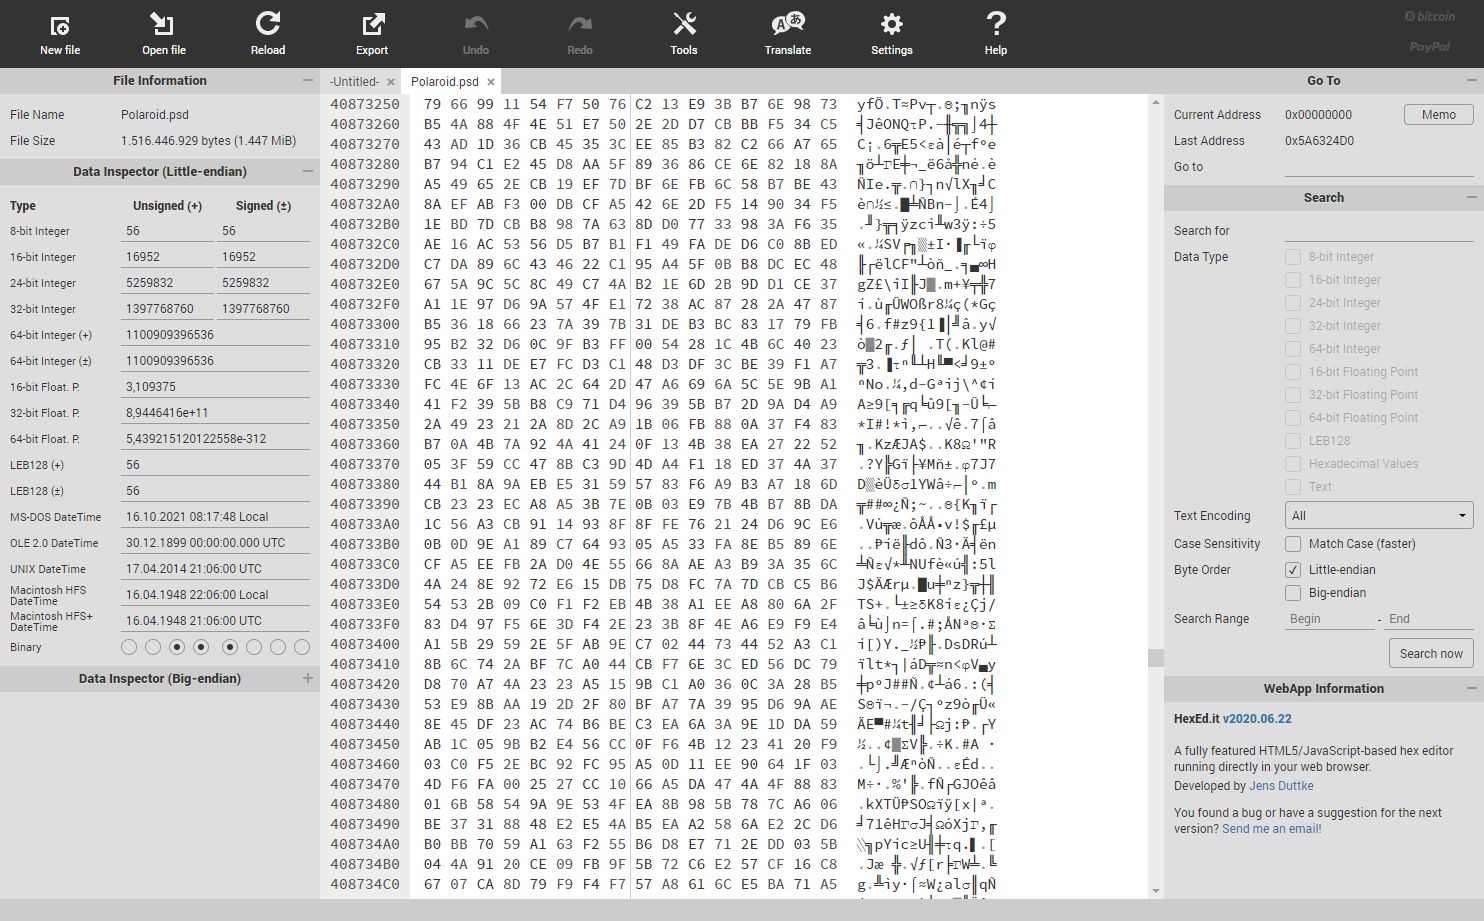Expand the Data Inspector Big-endian panel
1484x921 pixels.
click(308, 678)
